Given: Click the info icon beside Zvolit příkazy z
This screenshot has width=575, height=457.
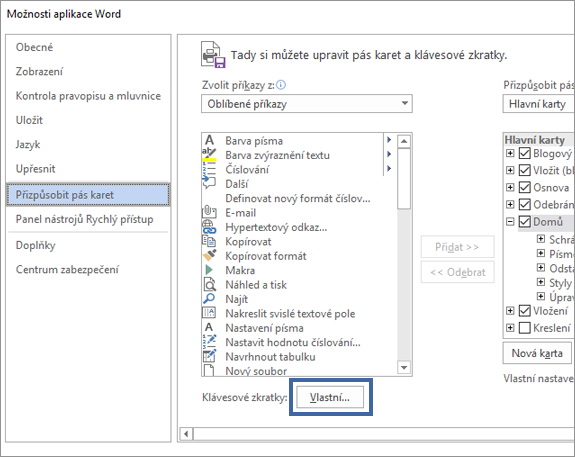Looking at the screenshot, I should [281, 85].
